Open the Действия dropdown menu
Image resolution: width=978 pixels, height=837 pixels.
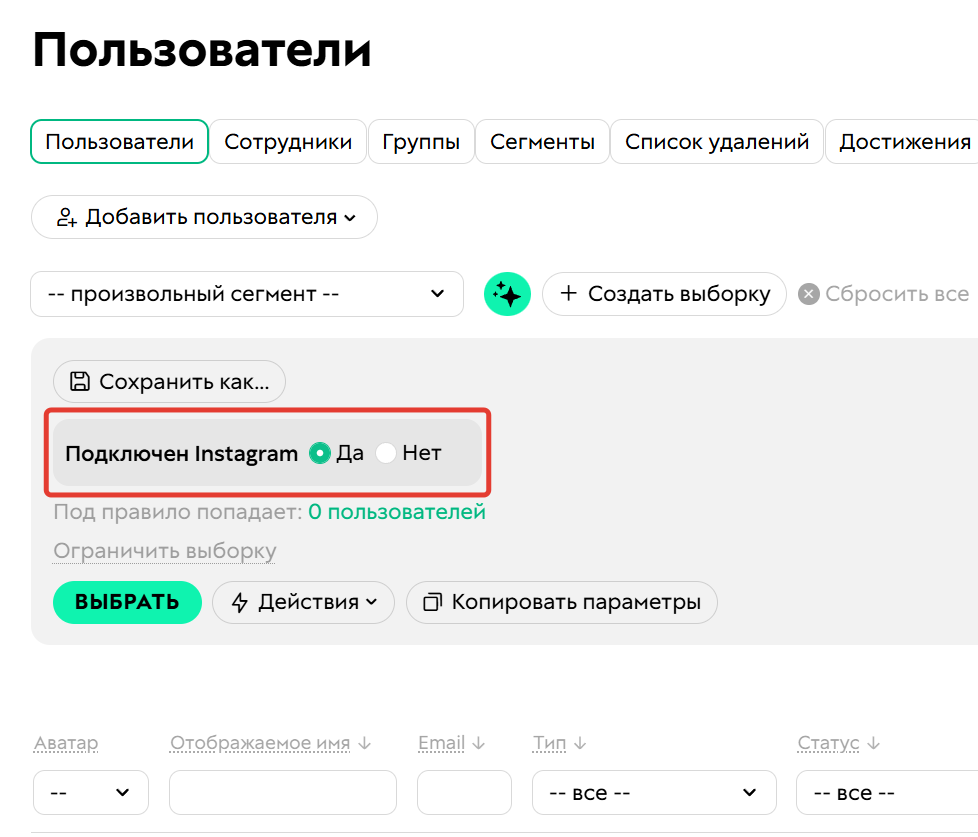tap(303, 602)
